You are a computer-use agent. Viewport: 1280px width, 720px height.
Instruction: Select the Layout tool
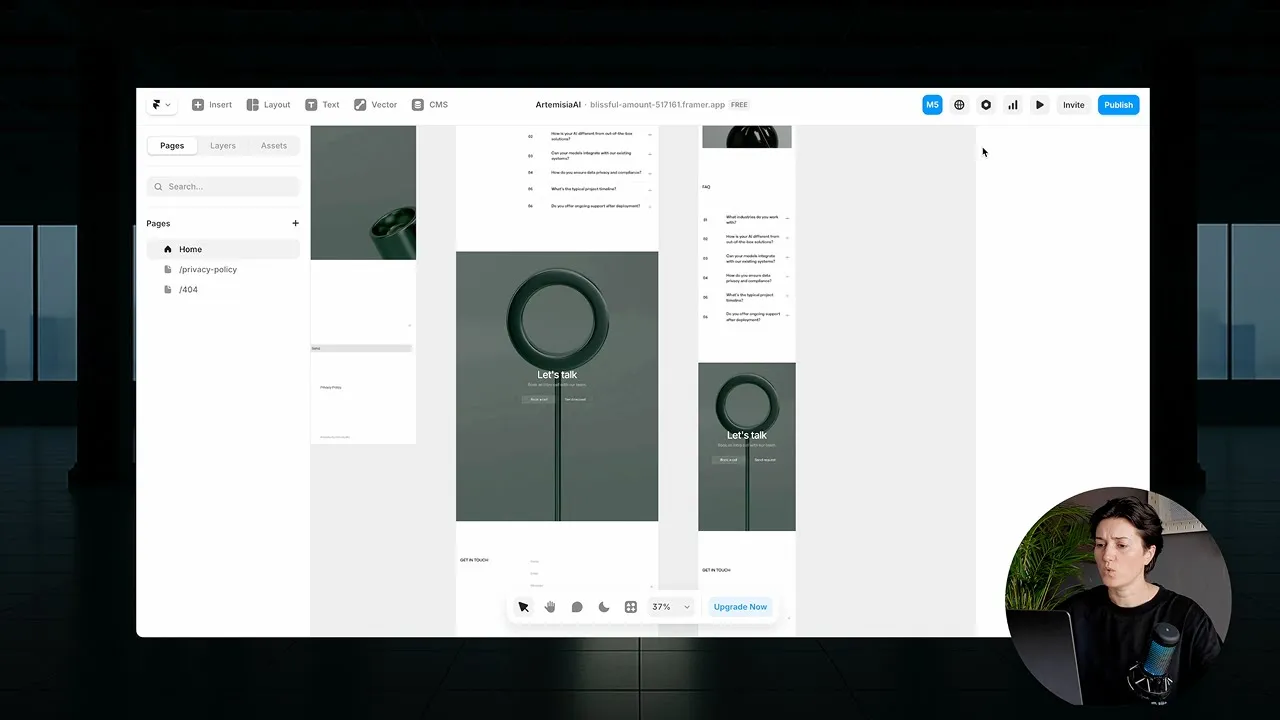[x=268, y=104]
